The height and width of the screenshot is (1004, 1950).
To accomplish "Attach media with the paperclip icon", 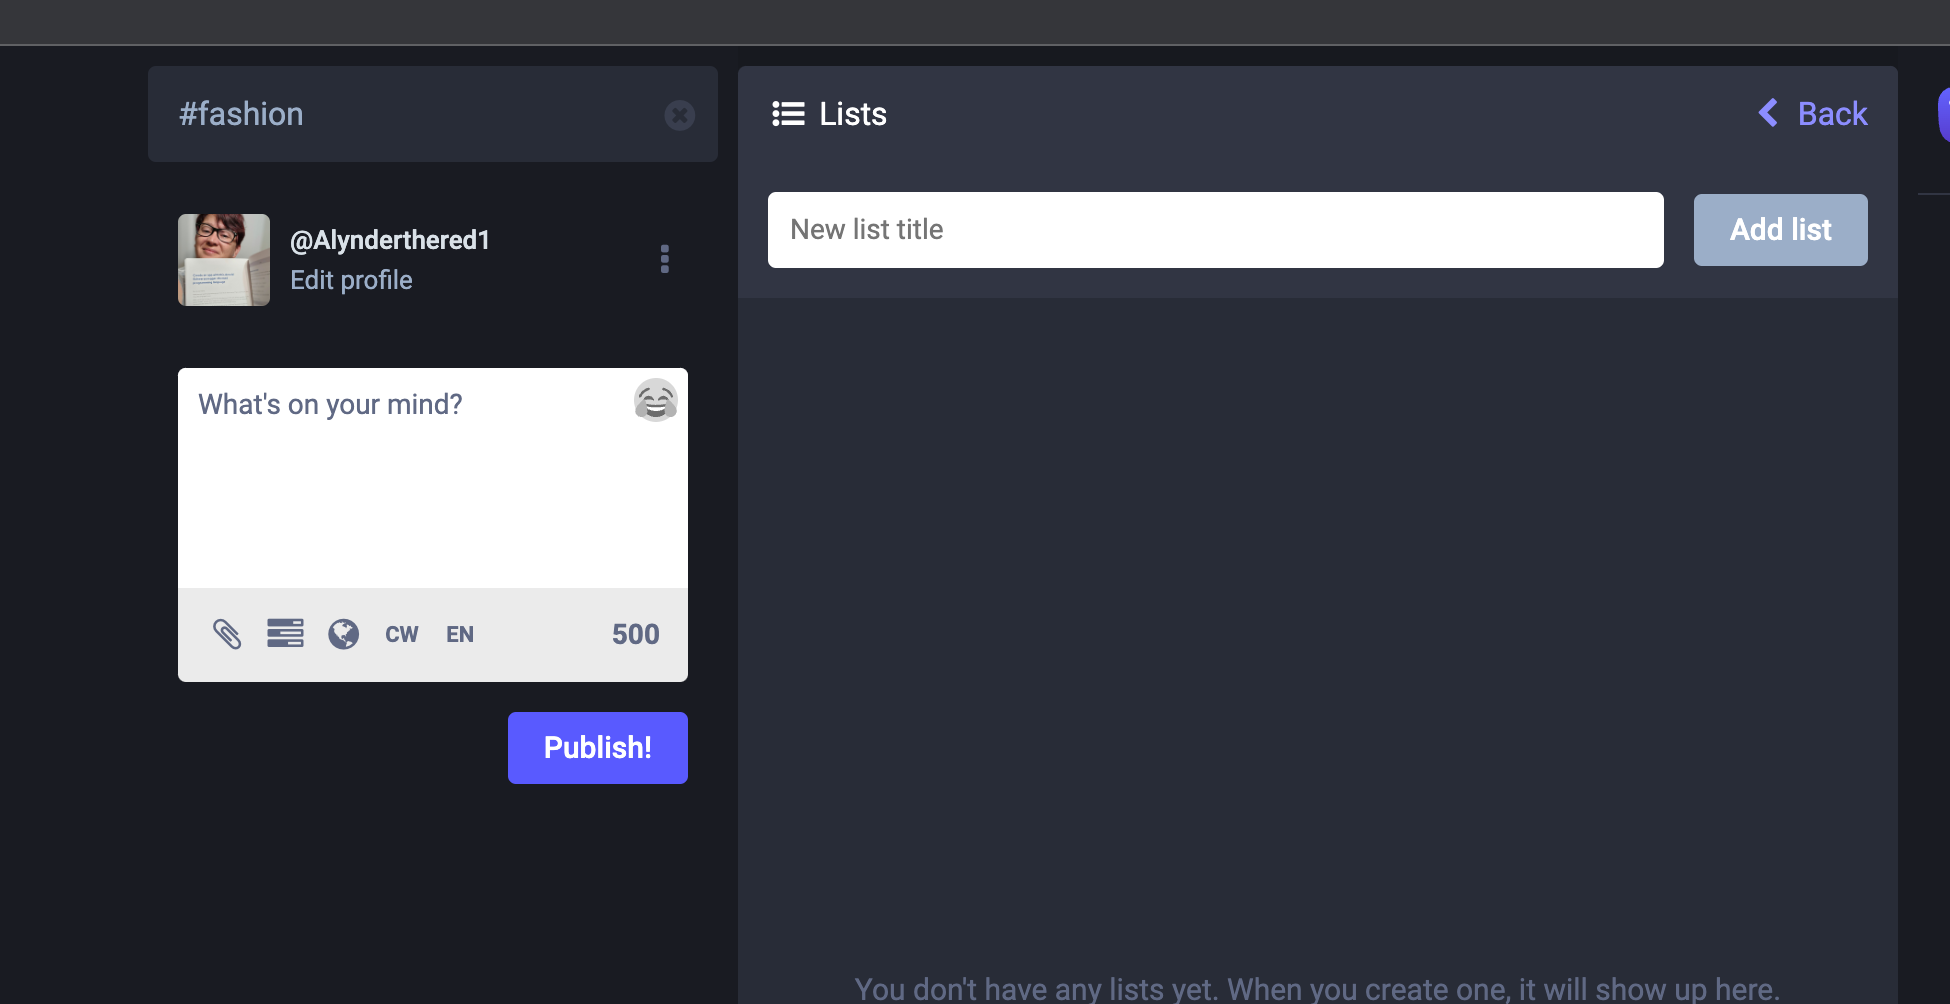I will [227, 634].
